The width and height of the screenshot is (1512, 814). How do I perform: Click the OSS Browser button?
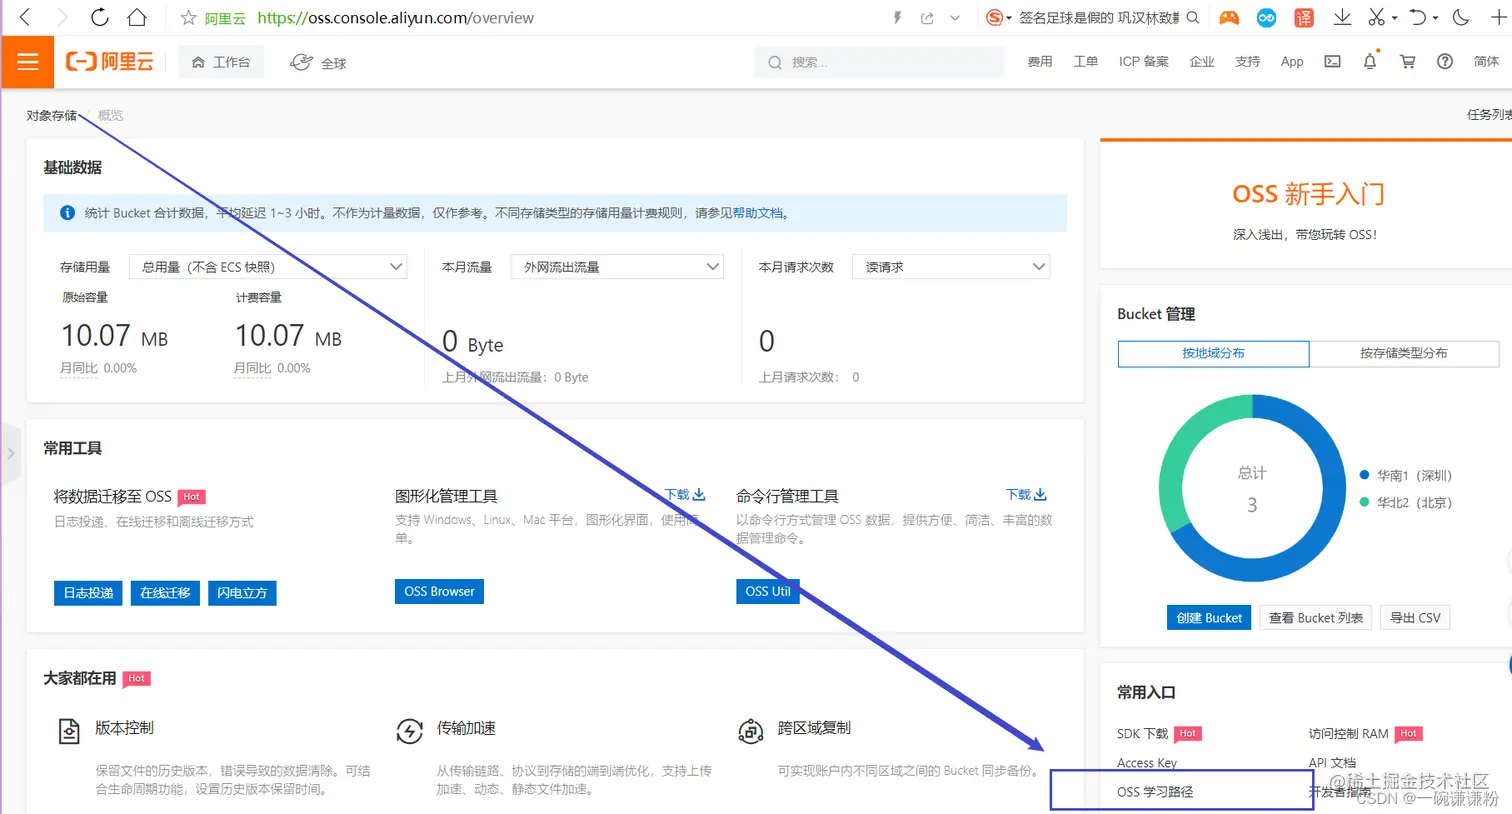[x=439, y=591]
